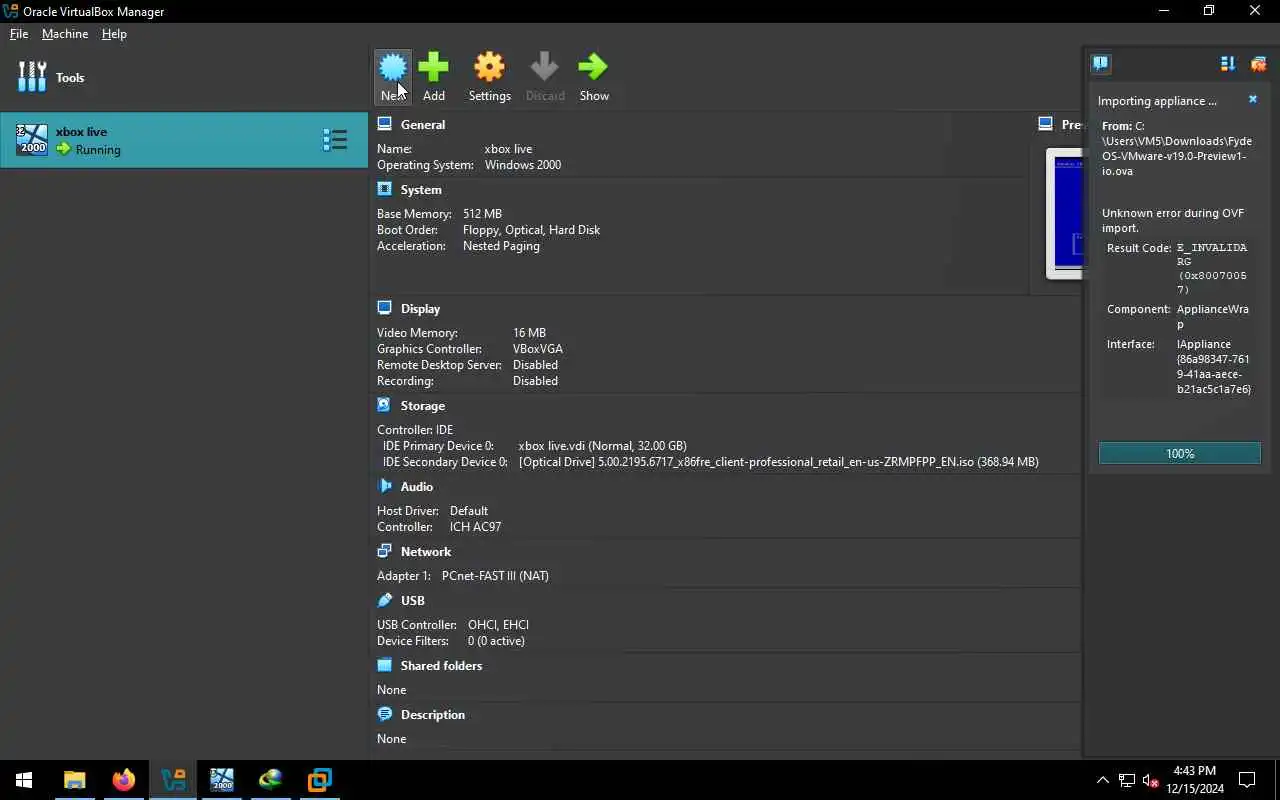Dismiss the Importing appliance notification
Image resolution: width=1280 pixels, height=800 pixels.
(1253, 100)
